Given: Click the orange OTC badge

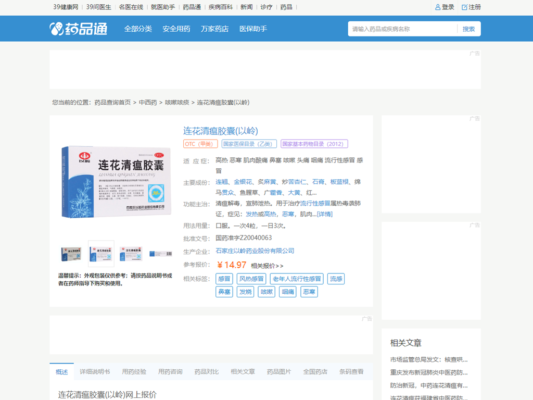Looking at the screenshot, I should [x=200, y=144].
